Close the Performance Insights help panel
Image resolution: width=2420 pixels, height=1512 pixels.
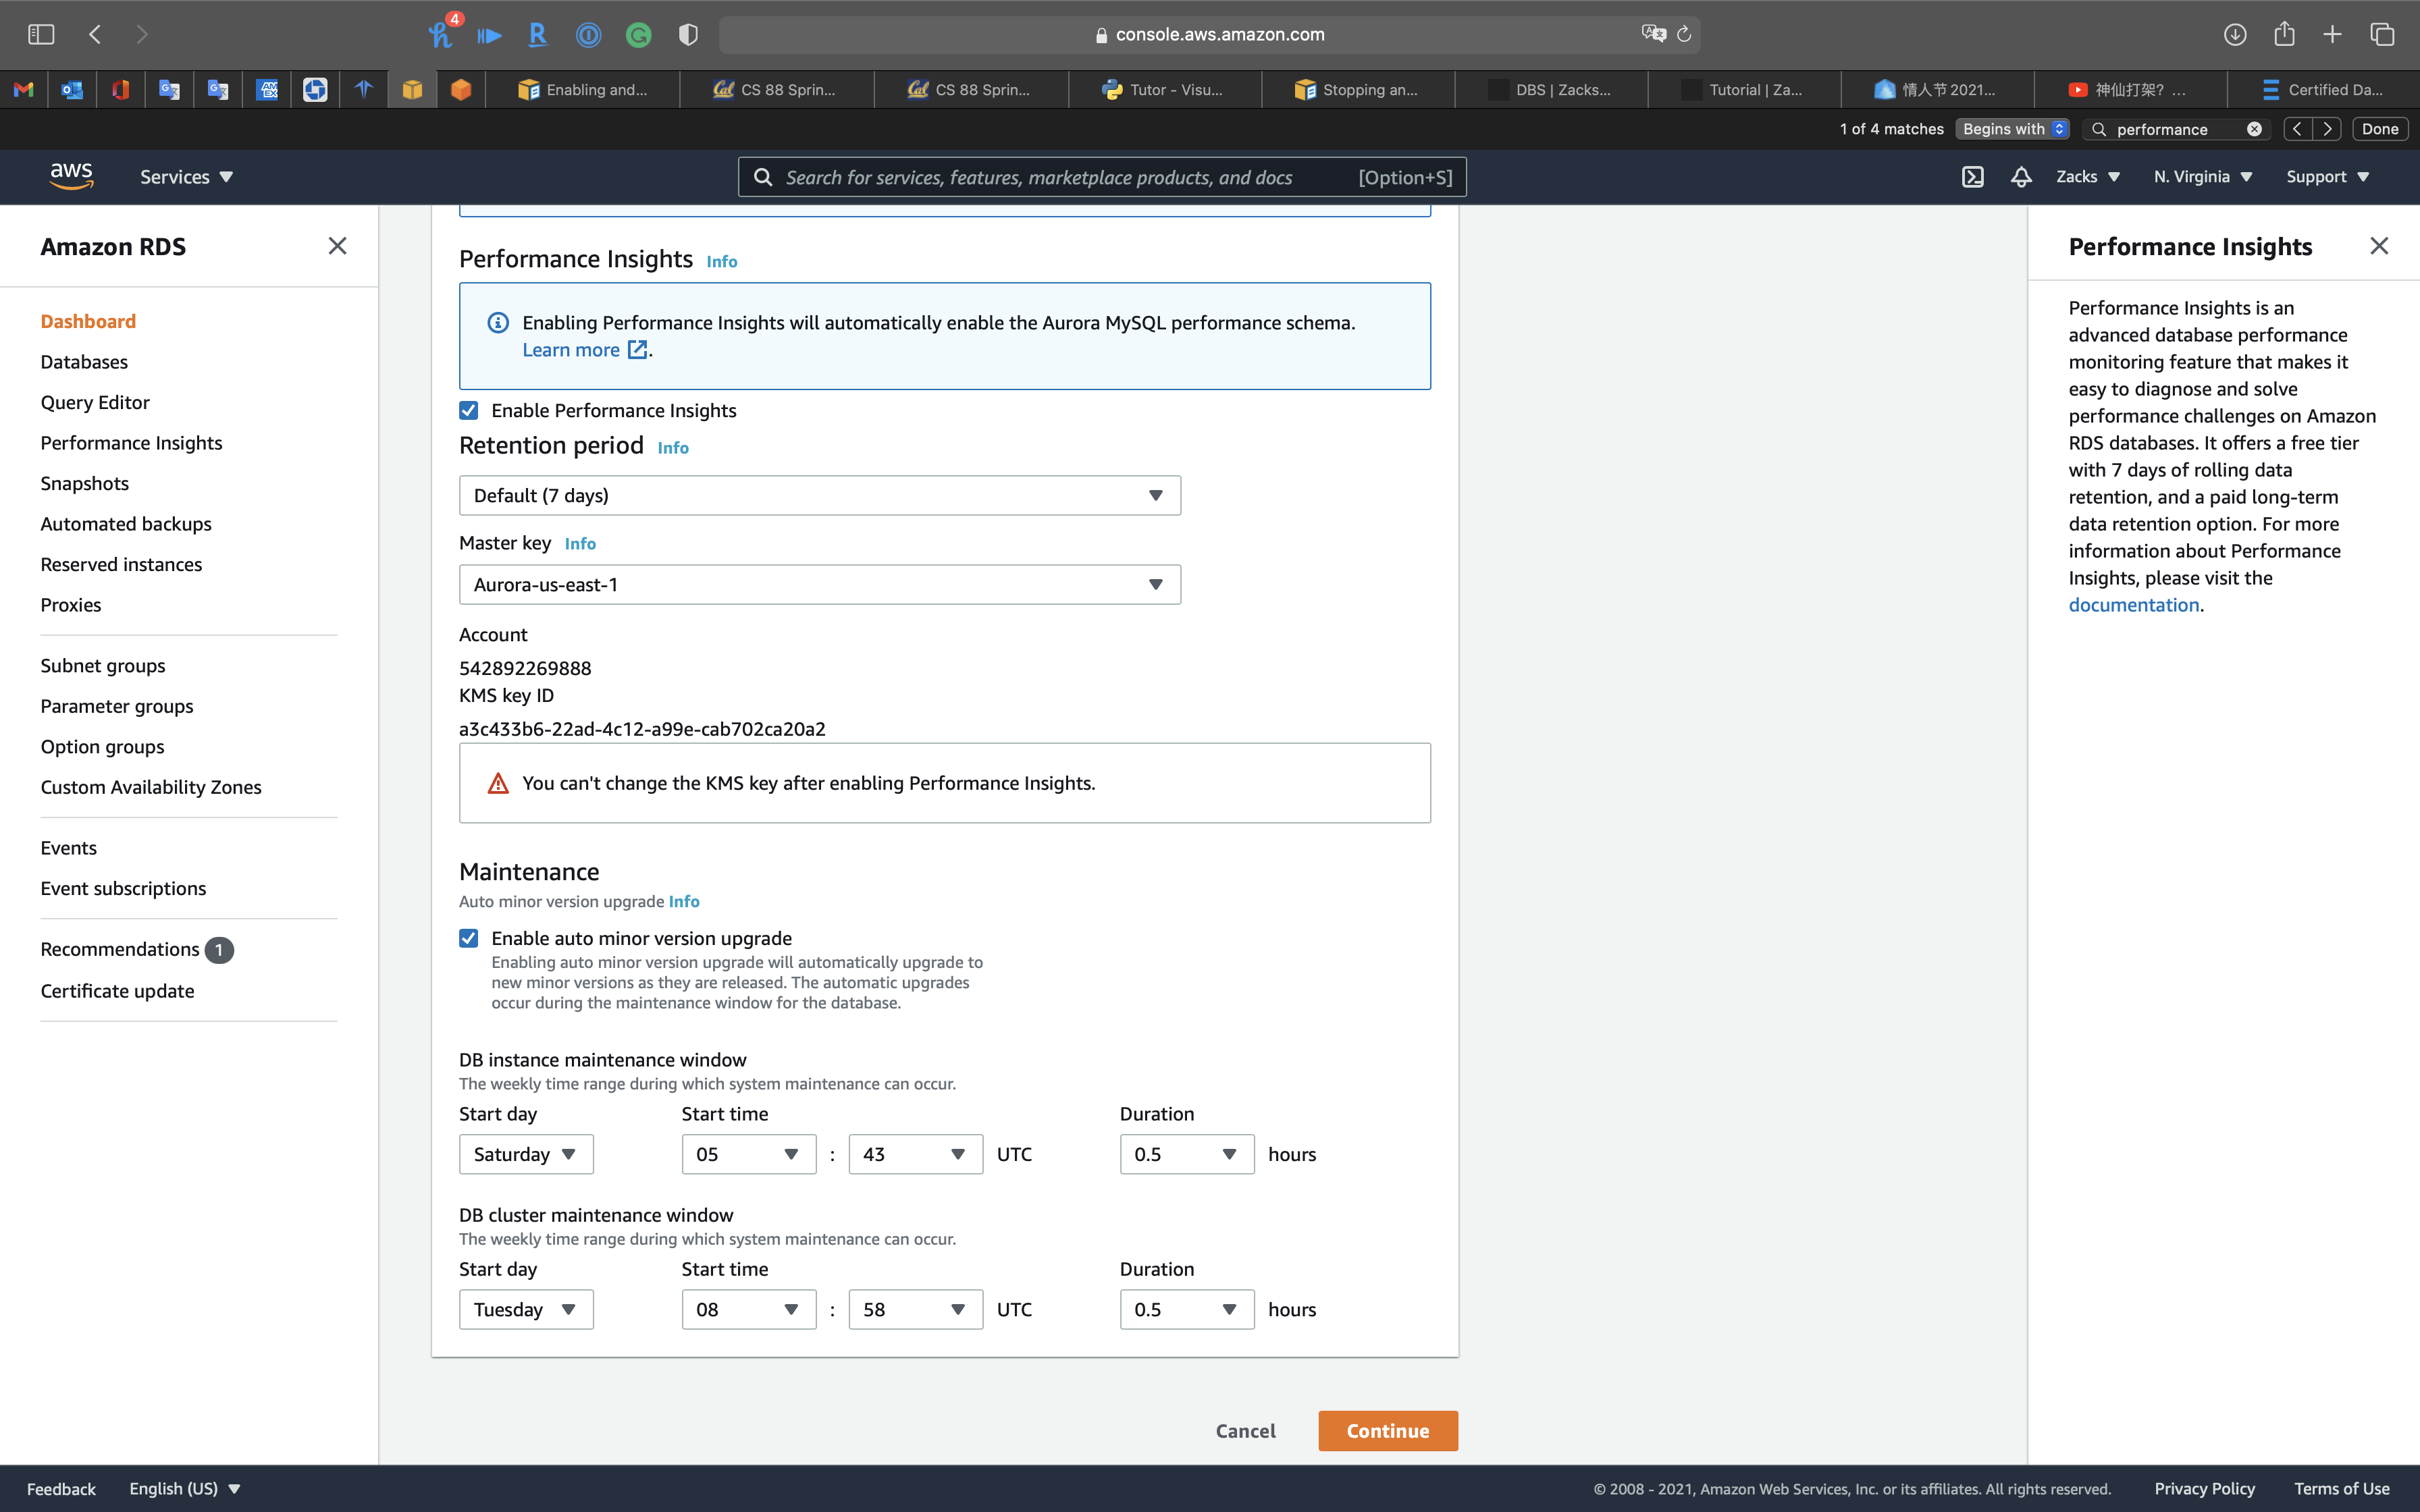pos(2379,246)
